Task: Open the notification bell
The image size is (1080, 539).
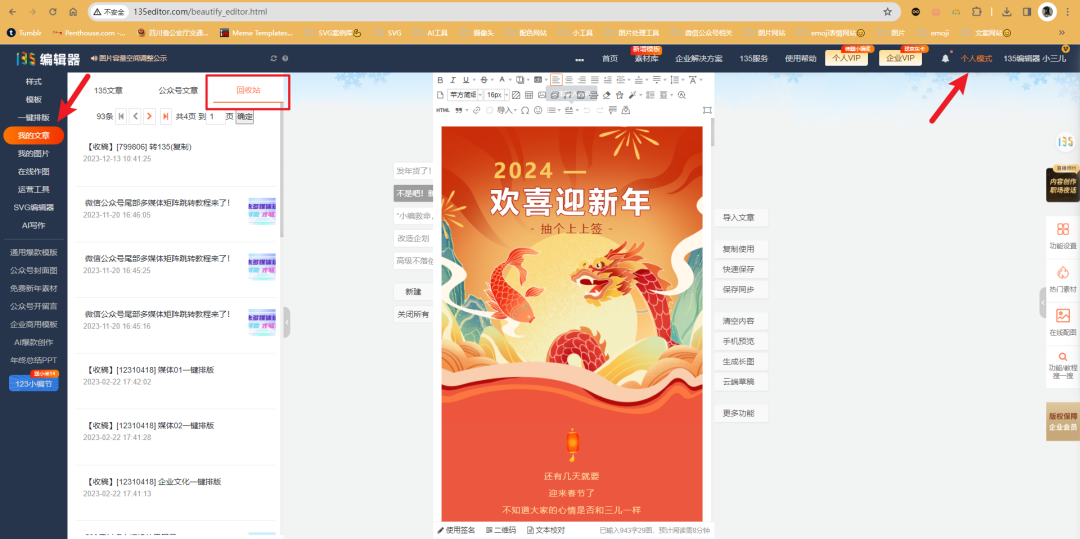Action: [x=945, y=59]
